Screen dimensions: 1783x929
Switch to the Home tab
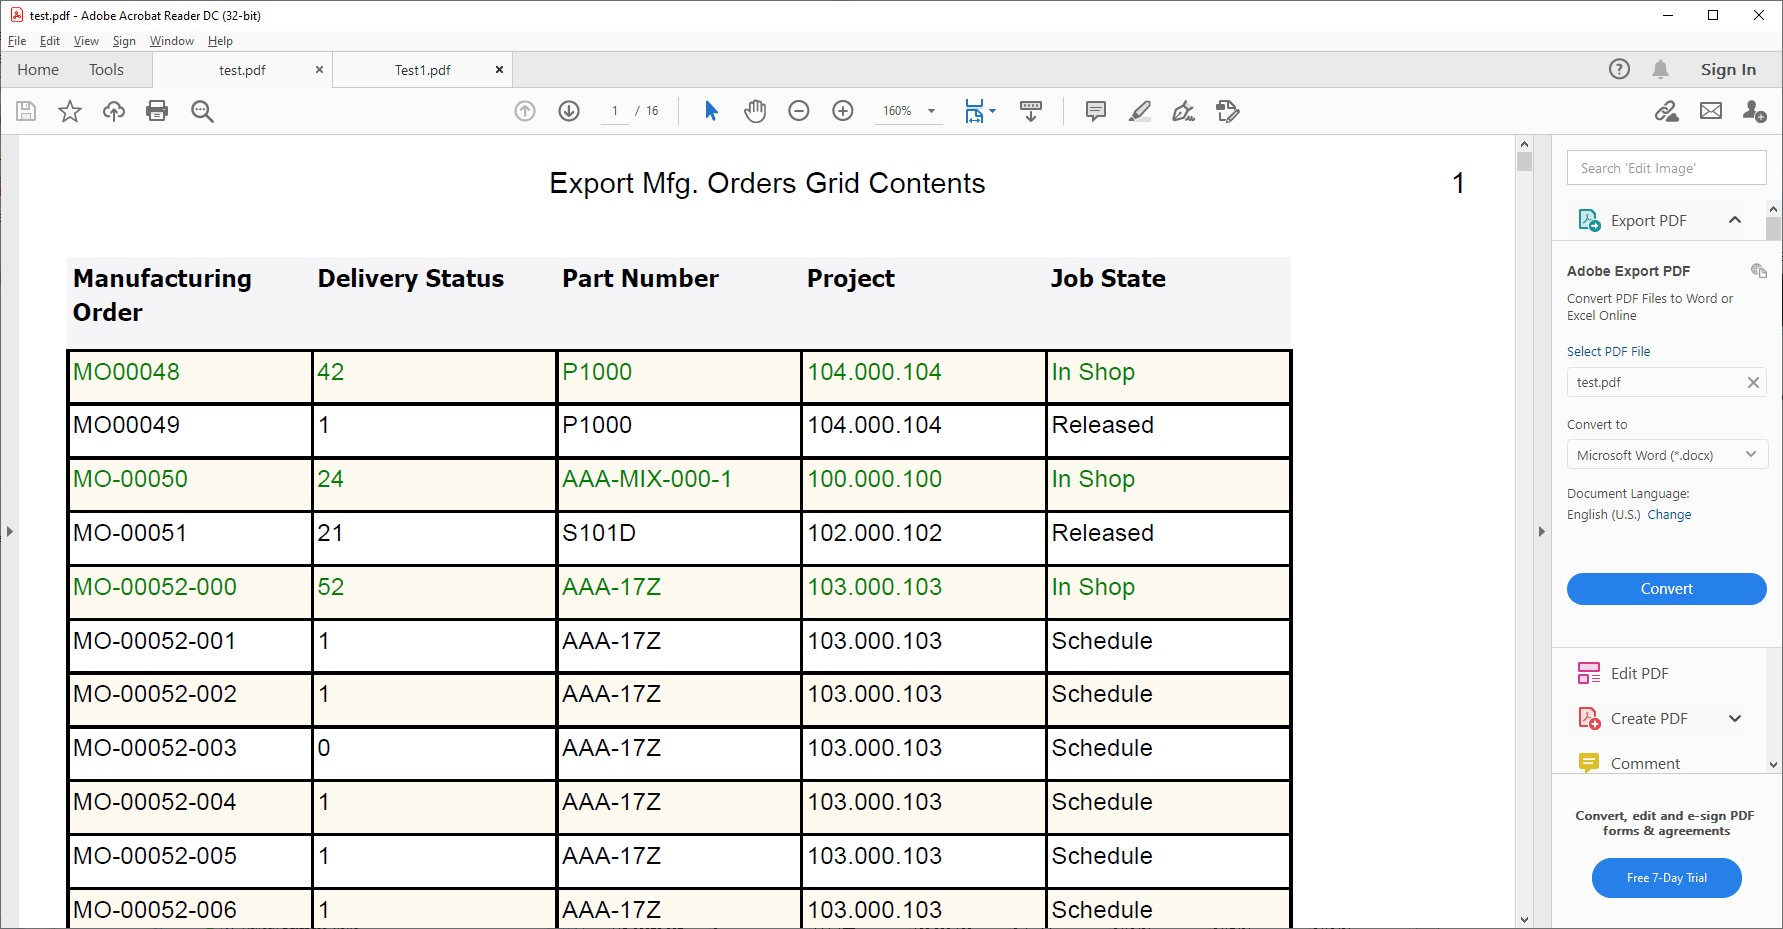[38, 70]
